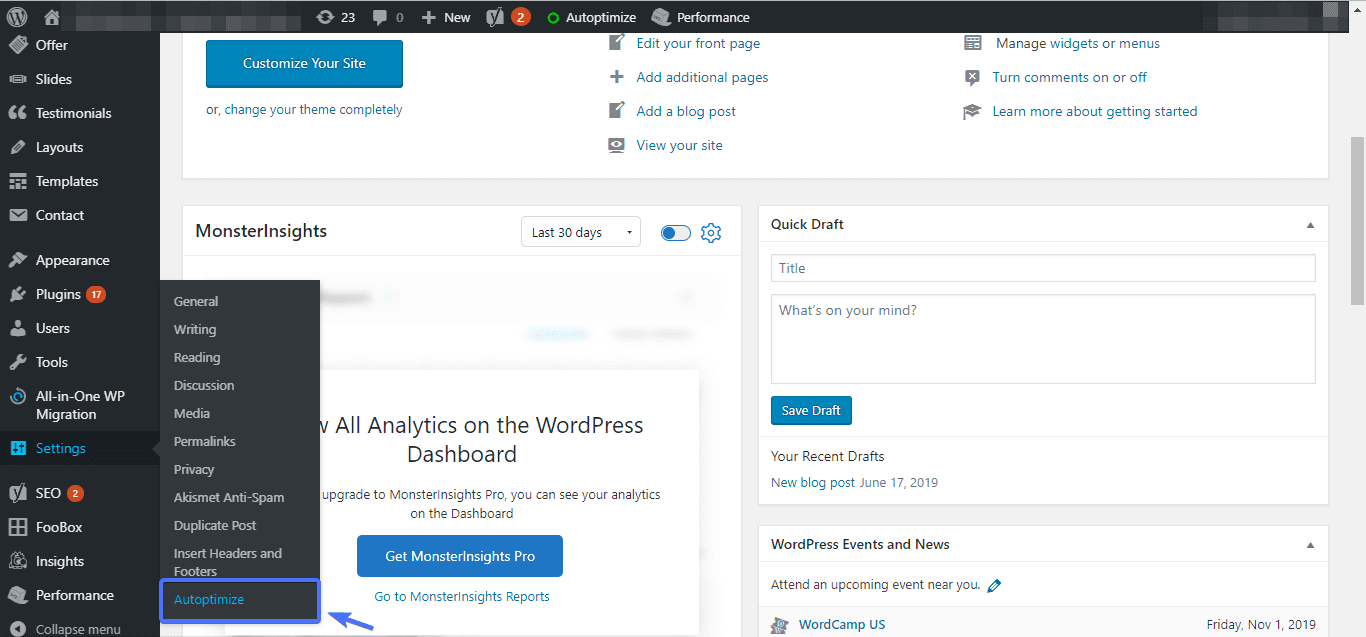This screenshot has width=1366, height=637.
Task: Click Learn more about getting started
Action: (x=1095, y=111)
